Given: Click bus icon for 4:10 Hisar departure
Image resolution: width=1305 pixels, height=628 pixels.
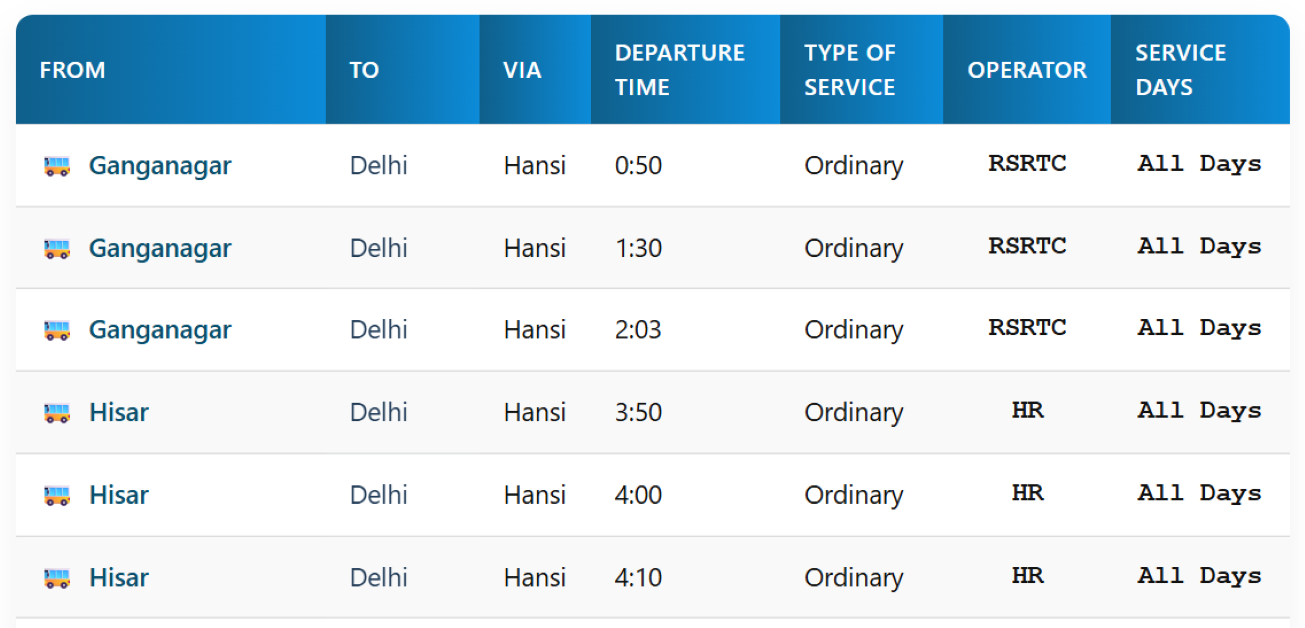Looking at the screenshot, I should coord(57,578).
